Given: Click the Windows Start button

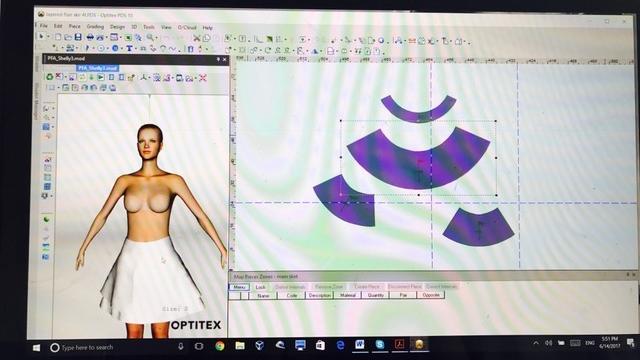Looking at the screenshot, I should coord(36,348).
